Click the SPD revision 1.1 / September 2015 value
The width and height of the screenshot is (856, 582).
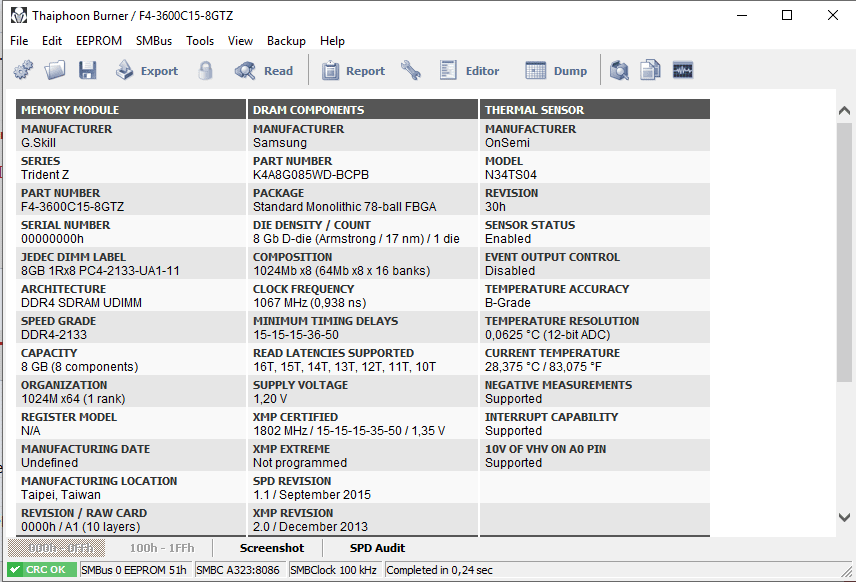click(x=312, y=495)
